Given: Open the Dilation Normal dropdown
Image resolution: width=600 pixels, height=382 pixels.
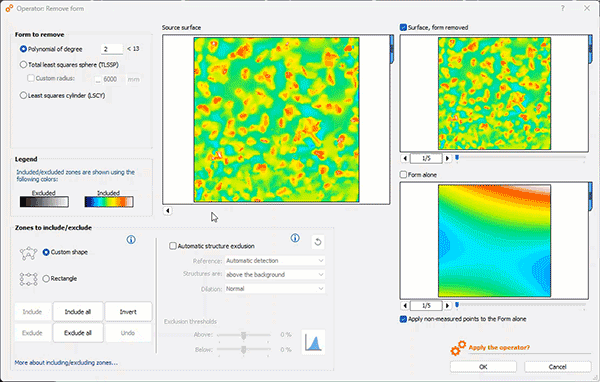Looking at the screenshot, I should coord(275,289).
